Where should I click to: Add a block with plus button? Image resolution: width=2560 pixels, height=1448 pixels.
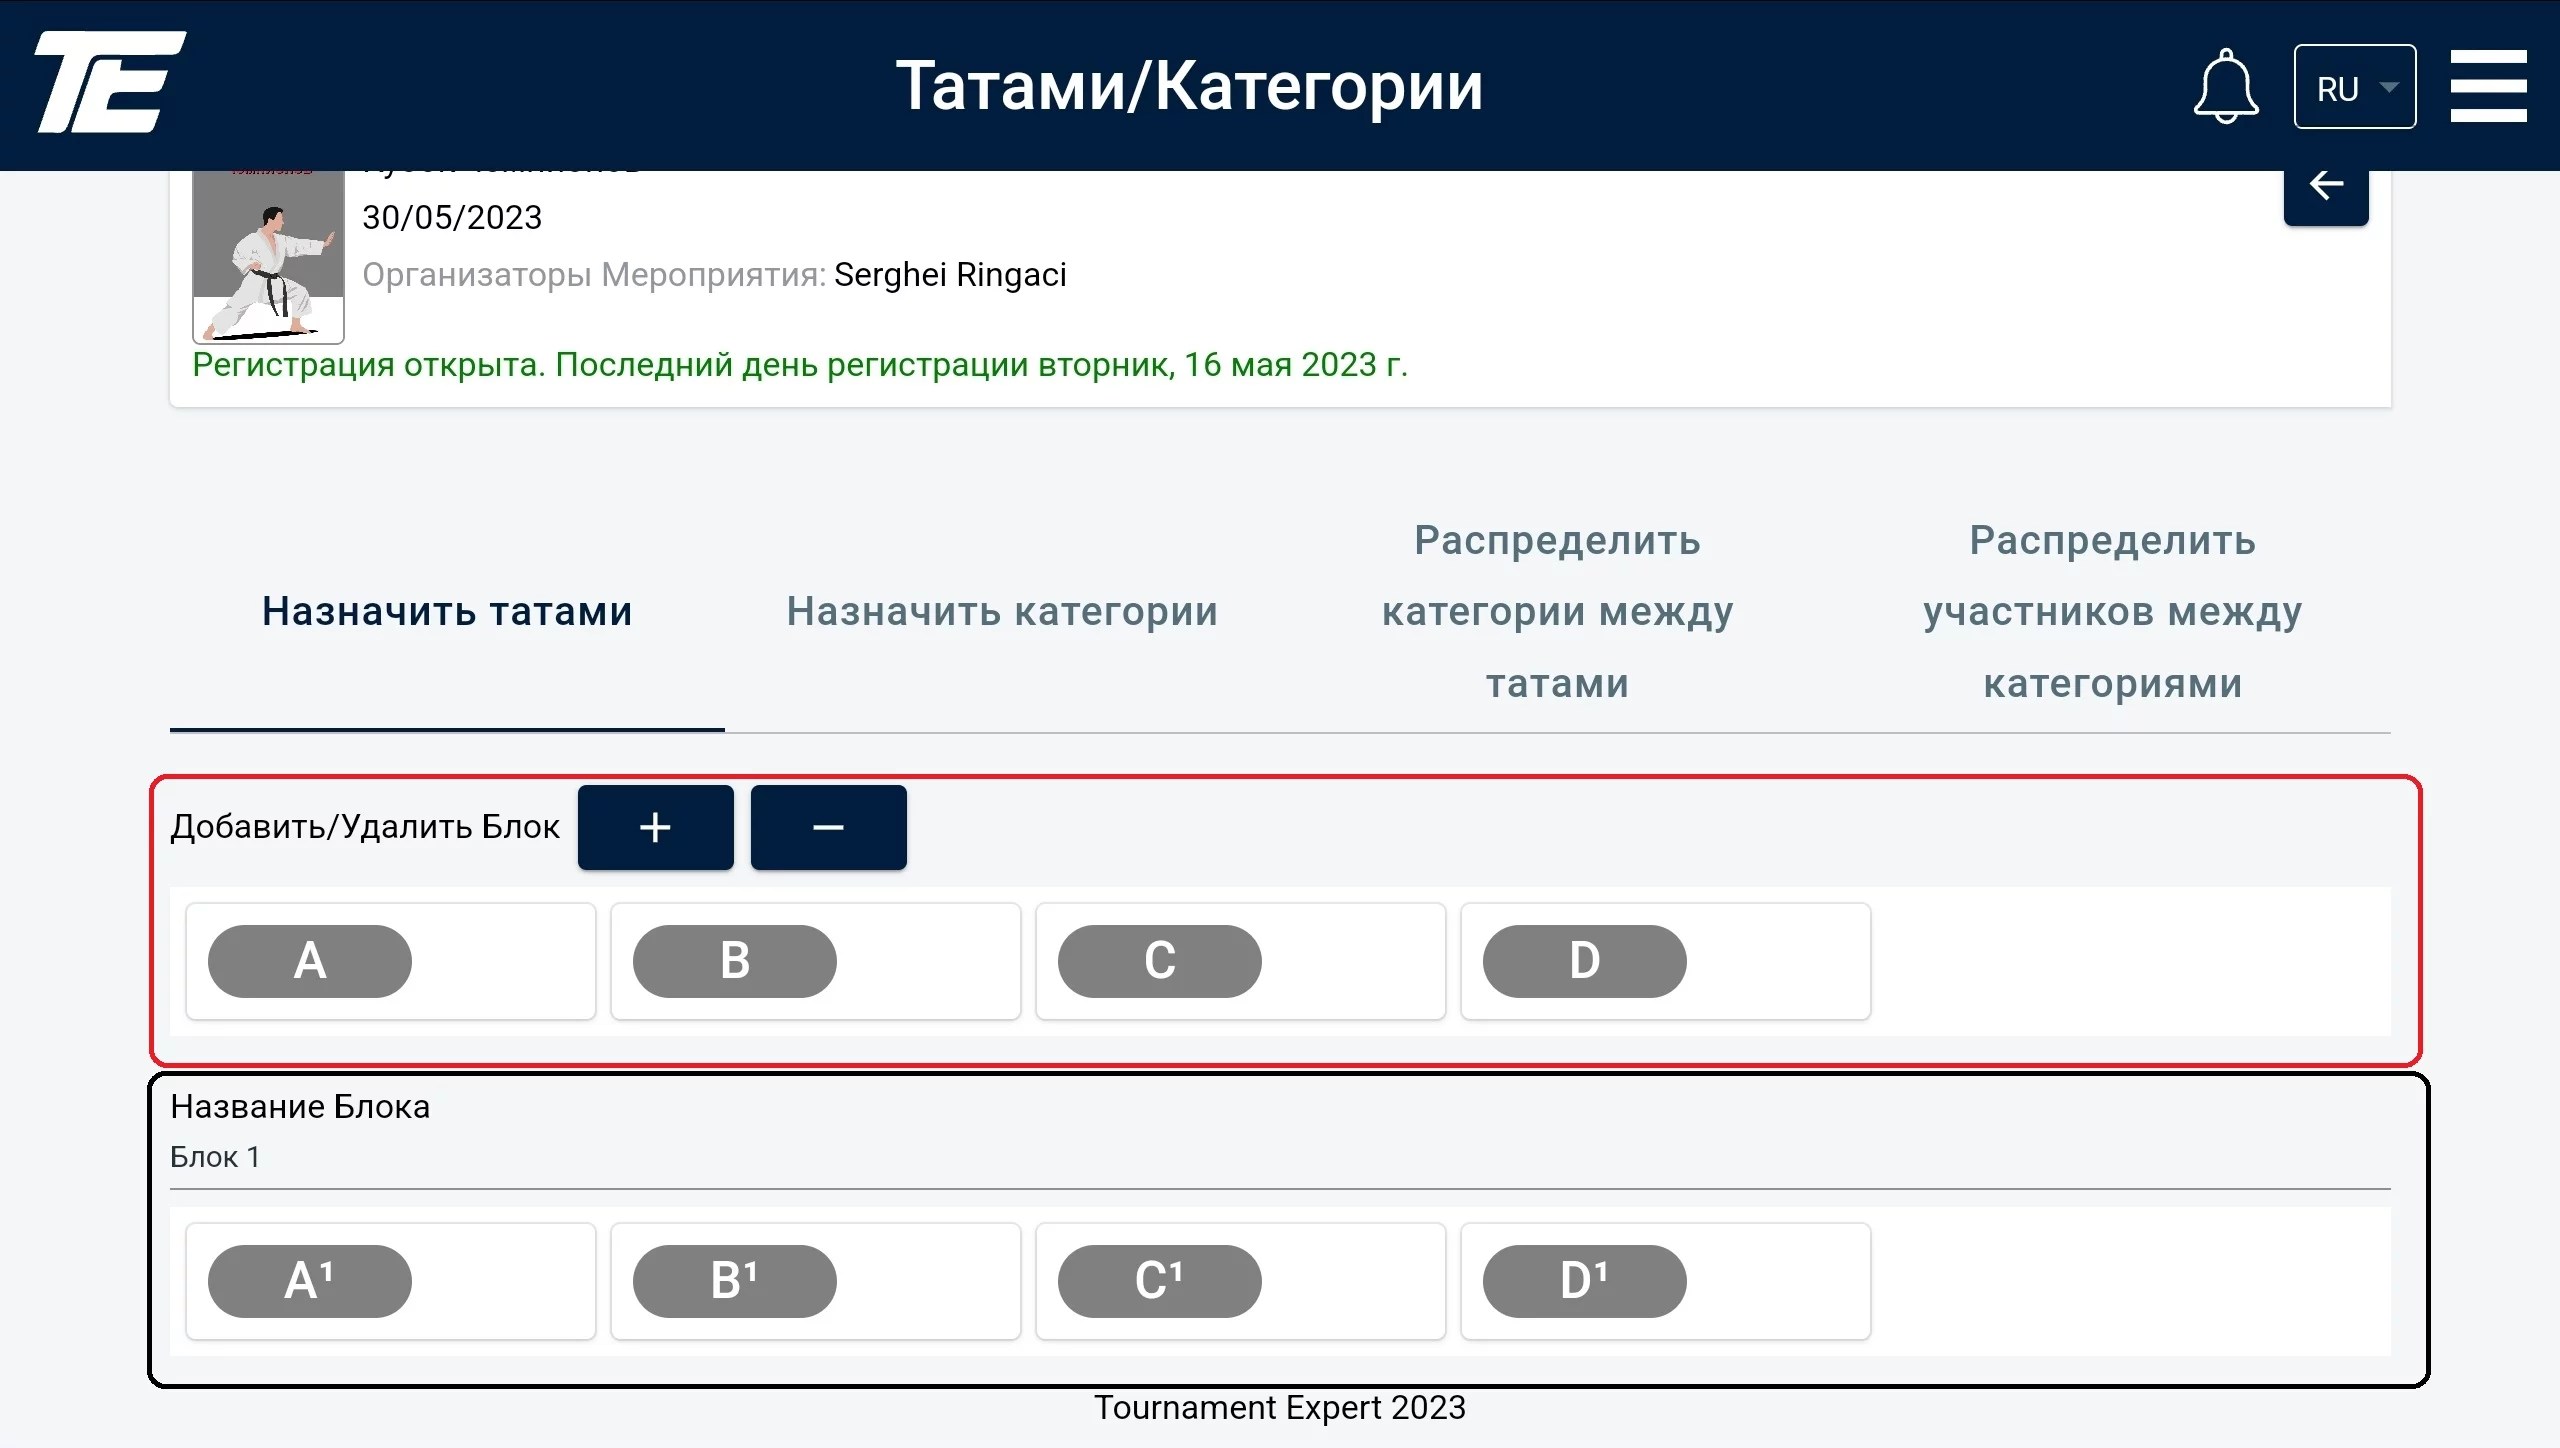point(655,827)
